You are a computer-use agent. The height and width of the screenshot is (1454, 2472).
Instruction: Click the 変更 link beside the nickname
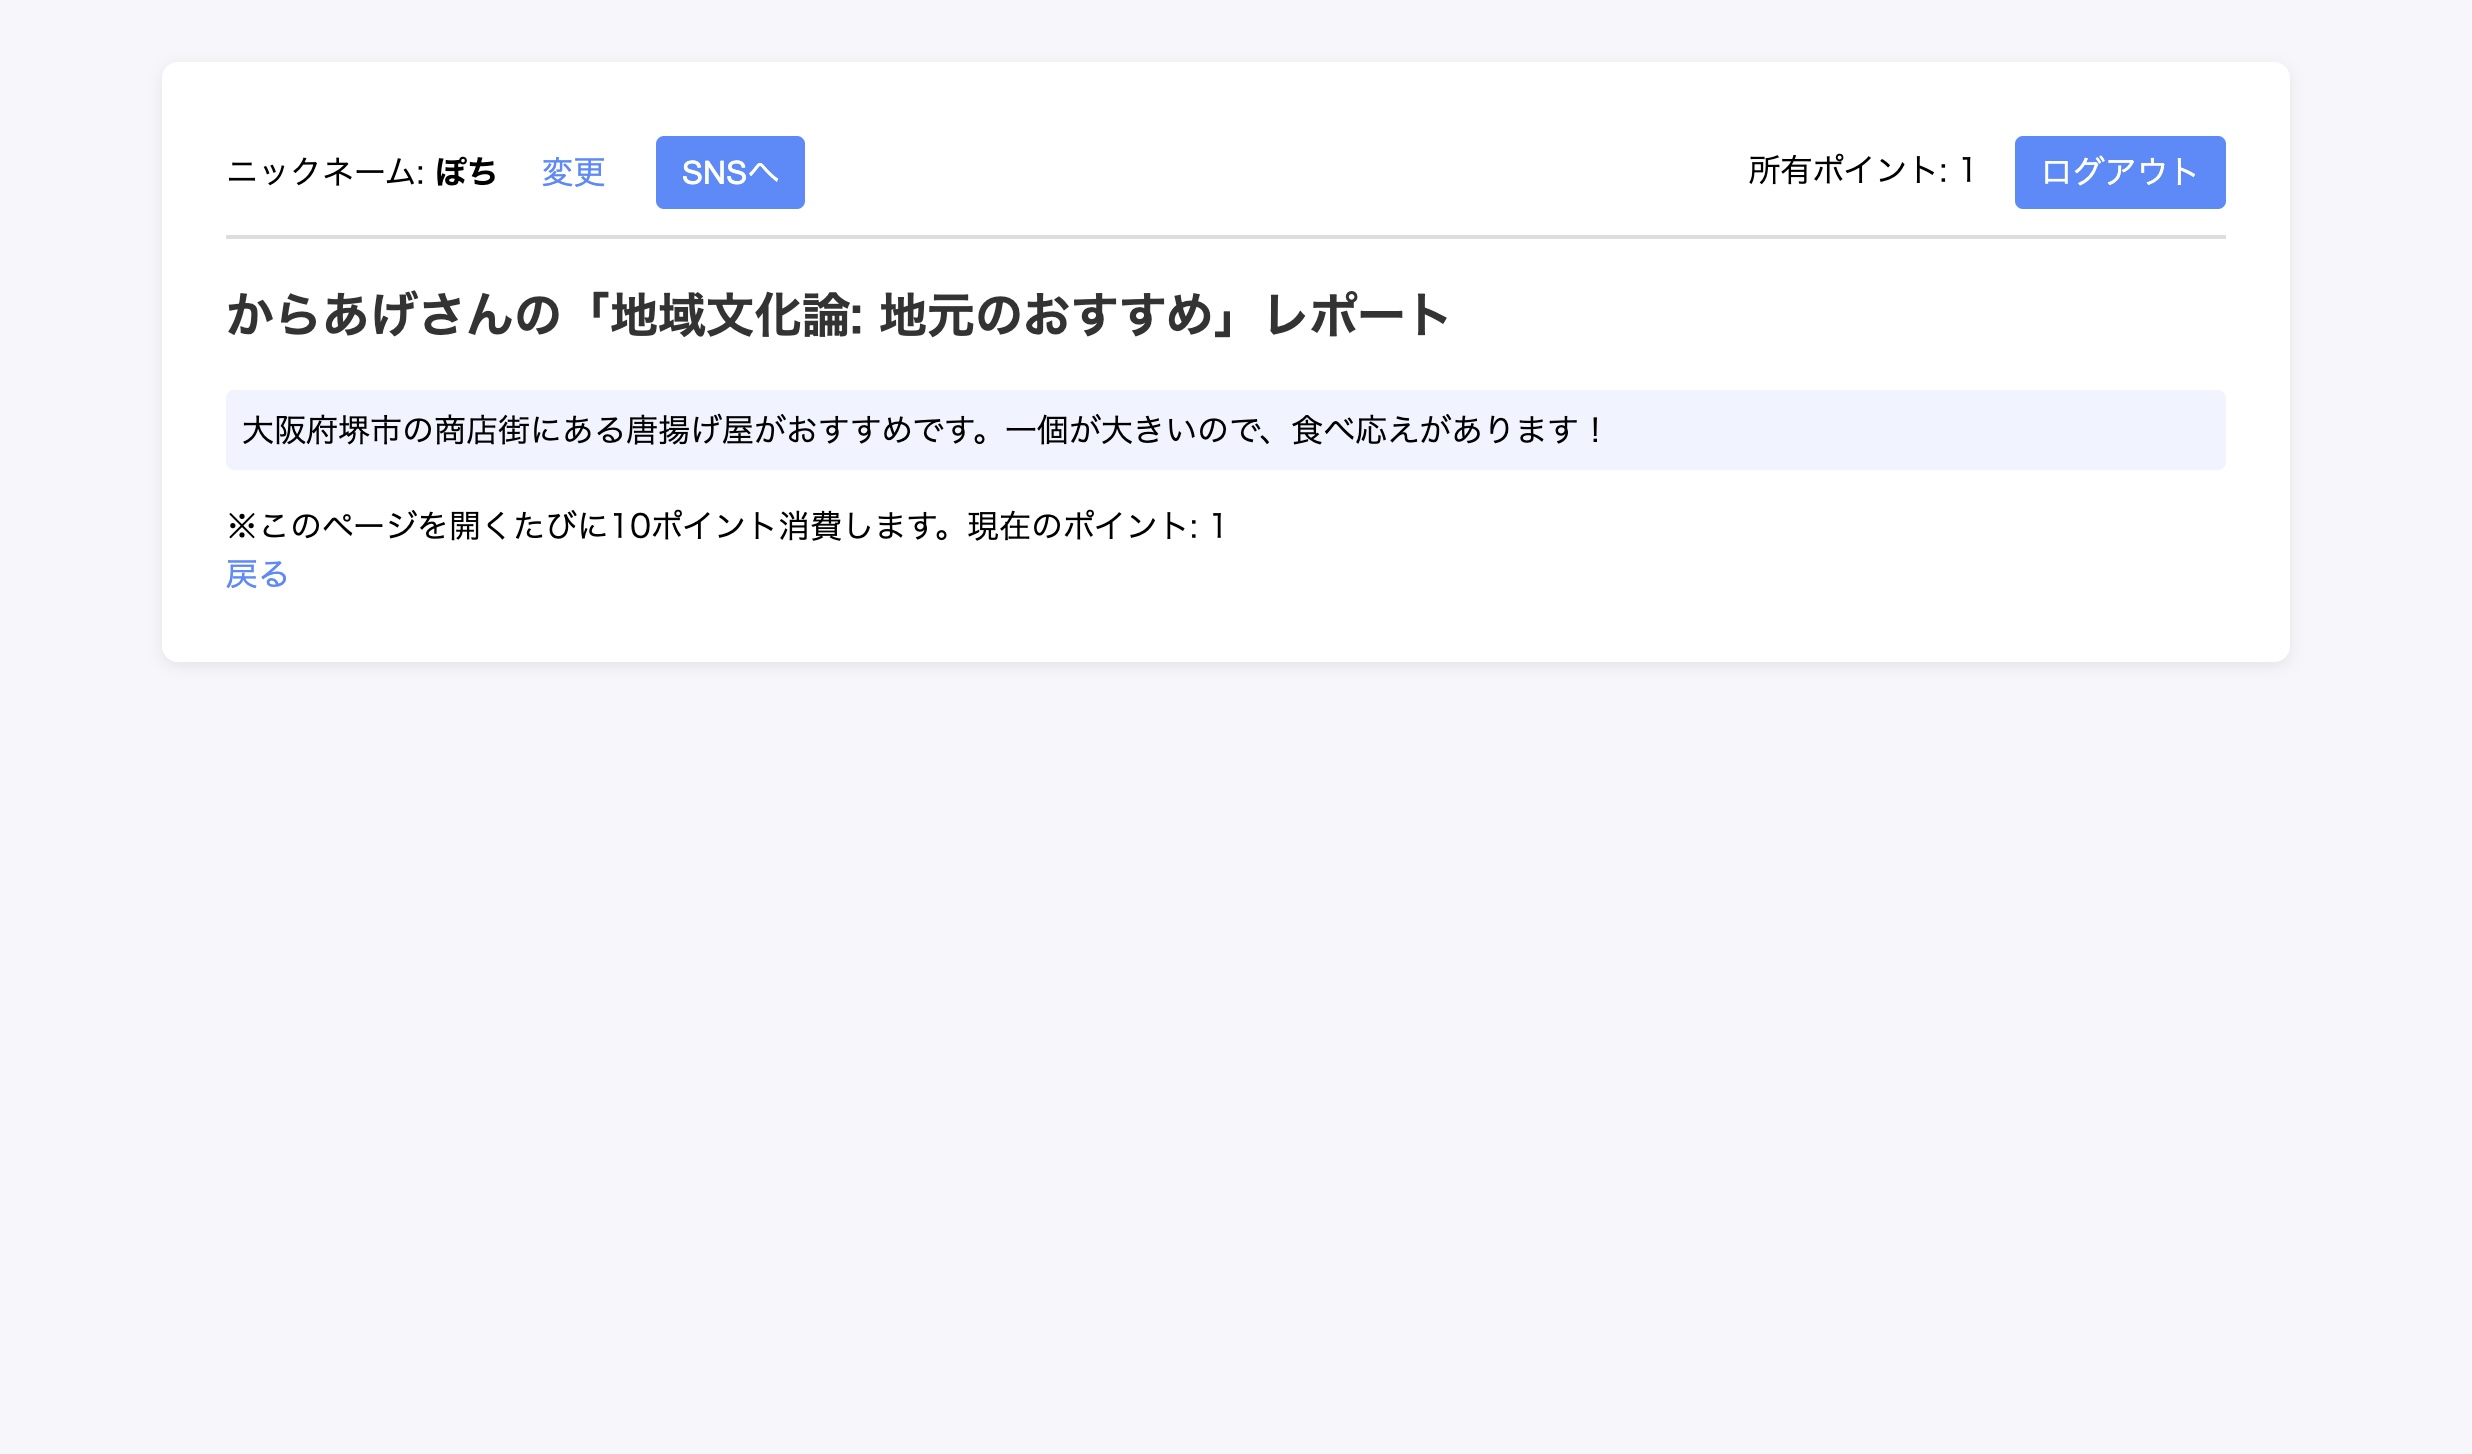[573, 172]
